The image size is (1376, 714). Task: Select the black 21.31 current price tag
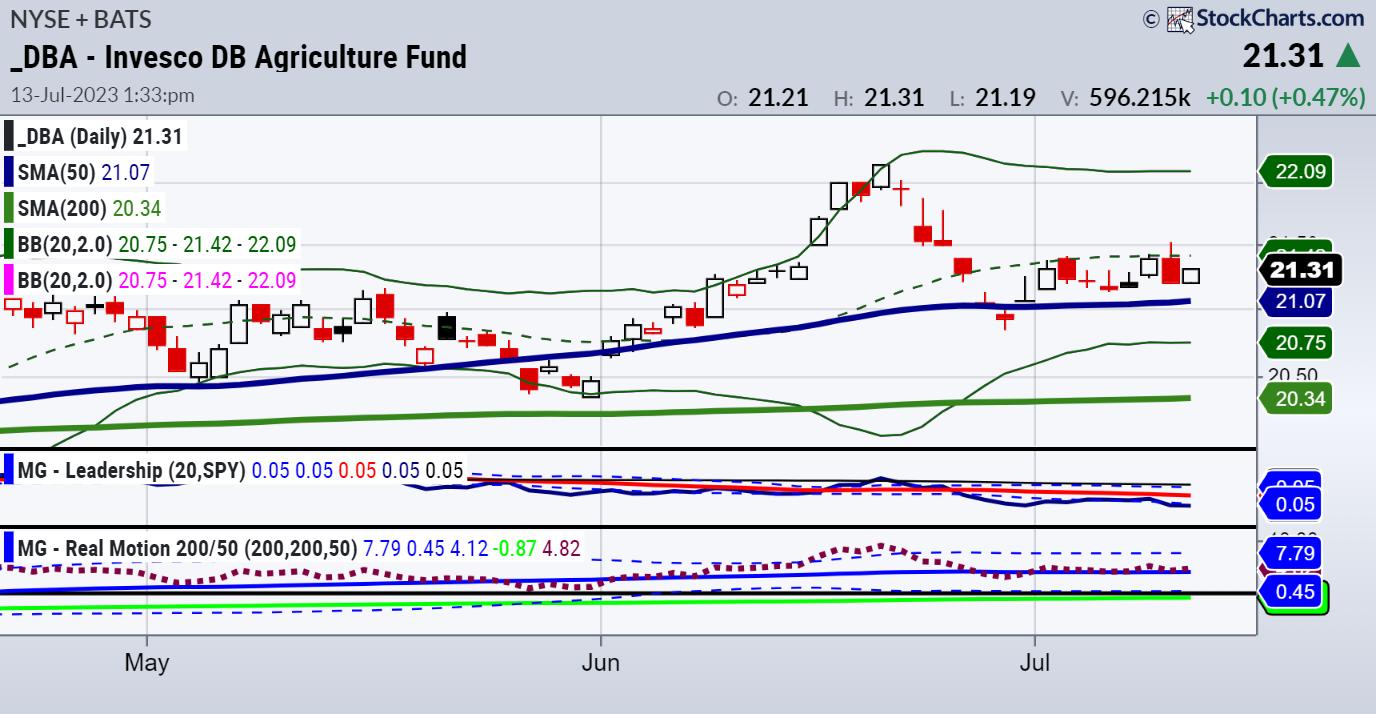(x=1301, y=270)
